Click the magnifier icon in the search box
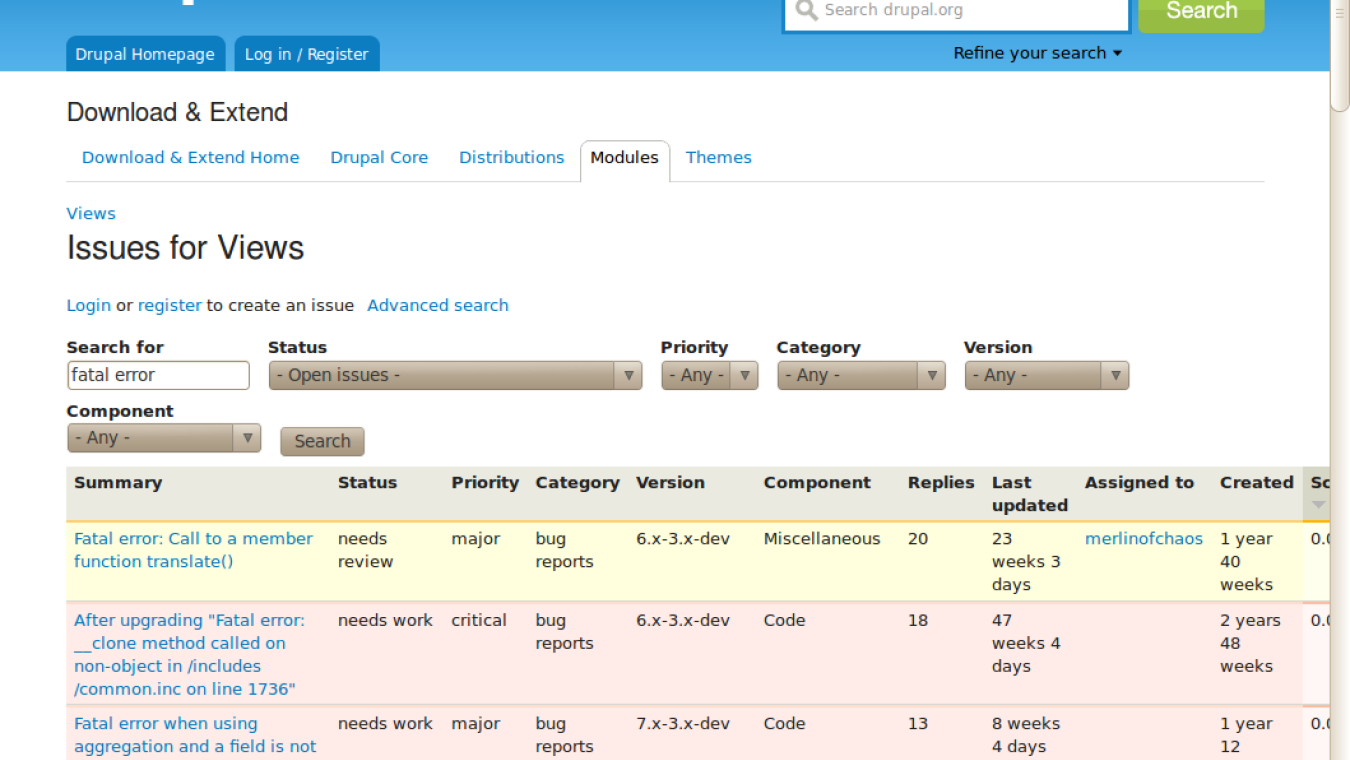The width and height of the screenshot is (1350, 760). pyautogui.click(x=806, y=11)
